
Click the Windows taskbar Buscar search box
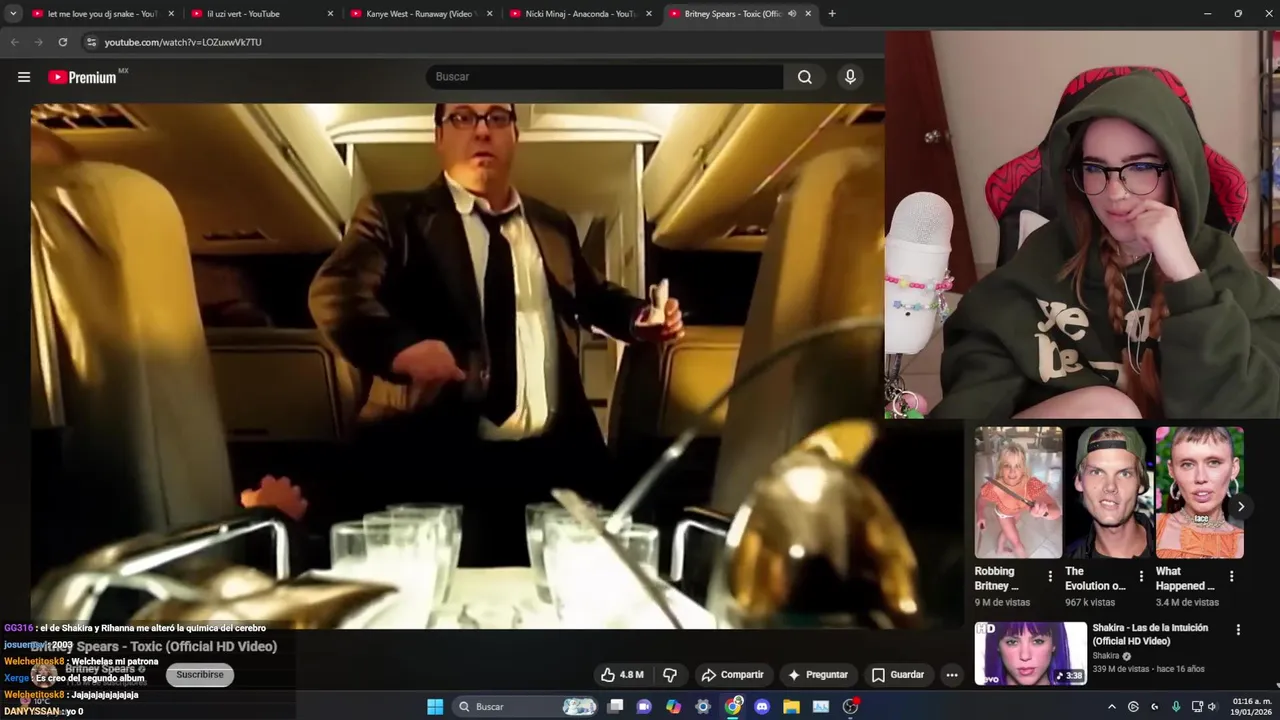point(527,707)
